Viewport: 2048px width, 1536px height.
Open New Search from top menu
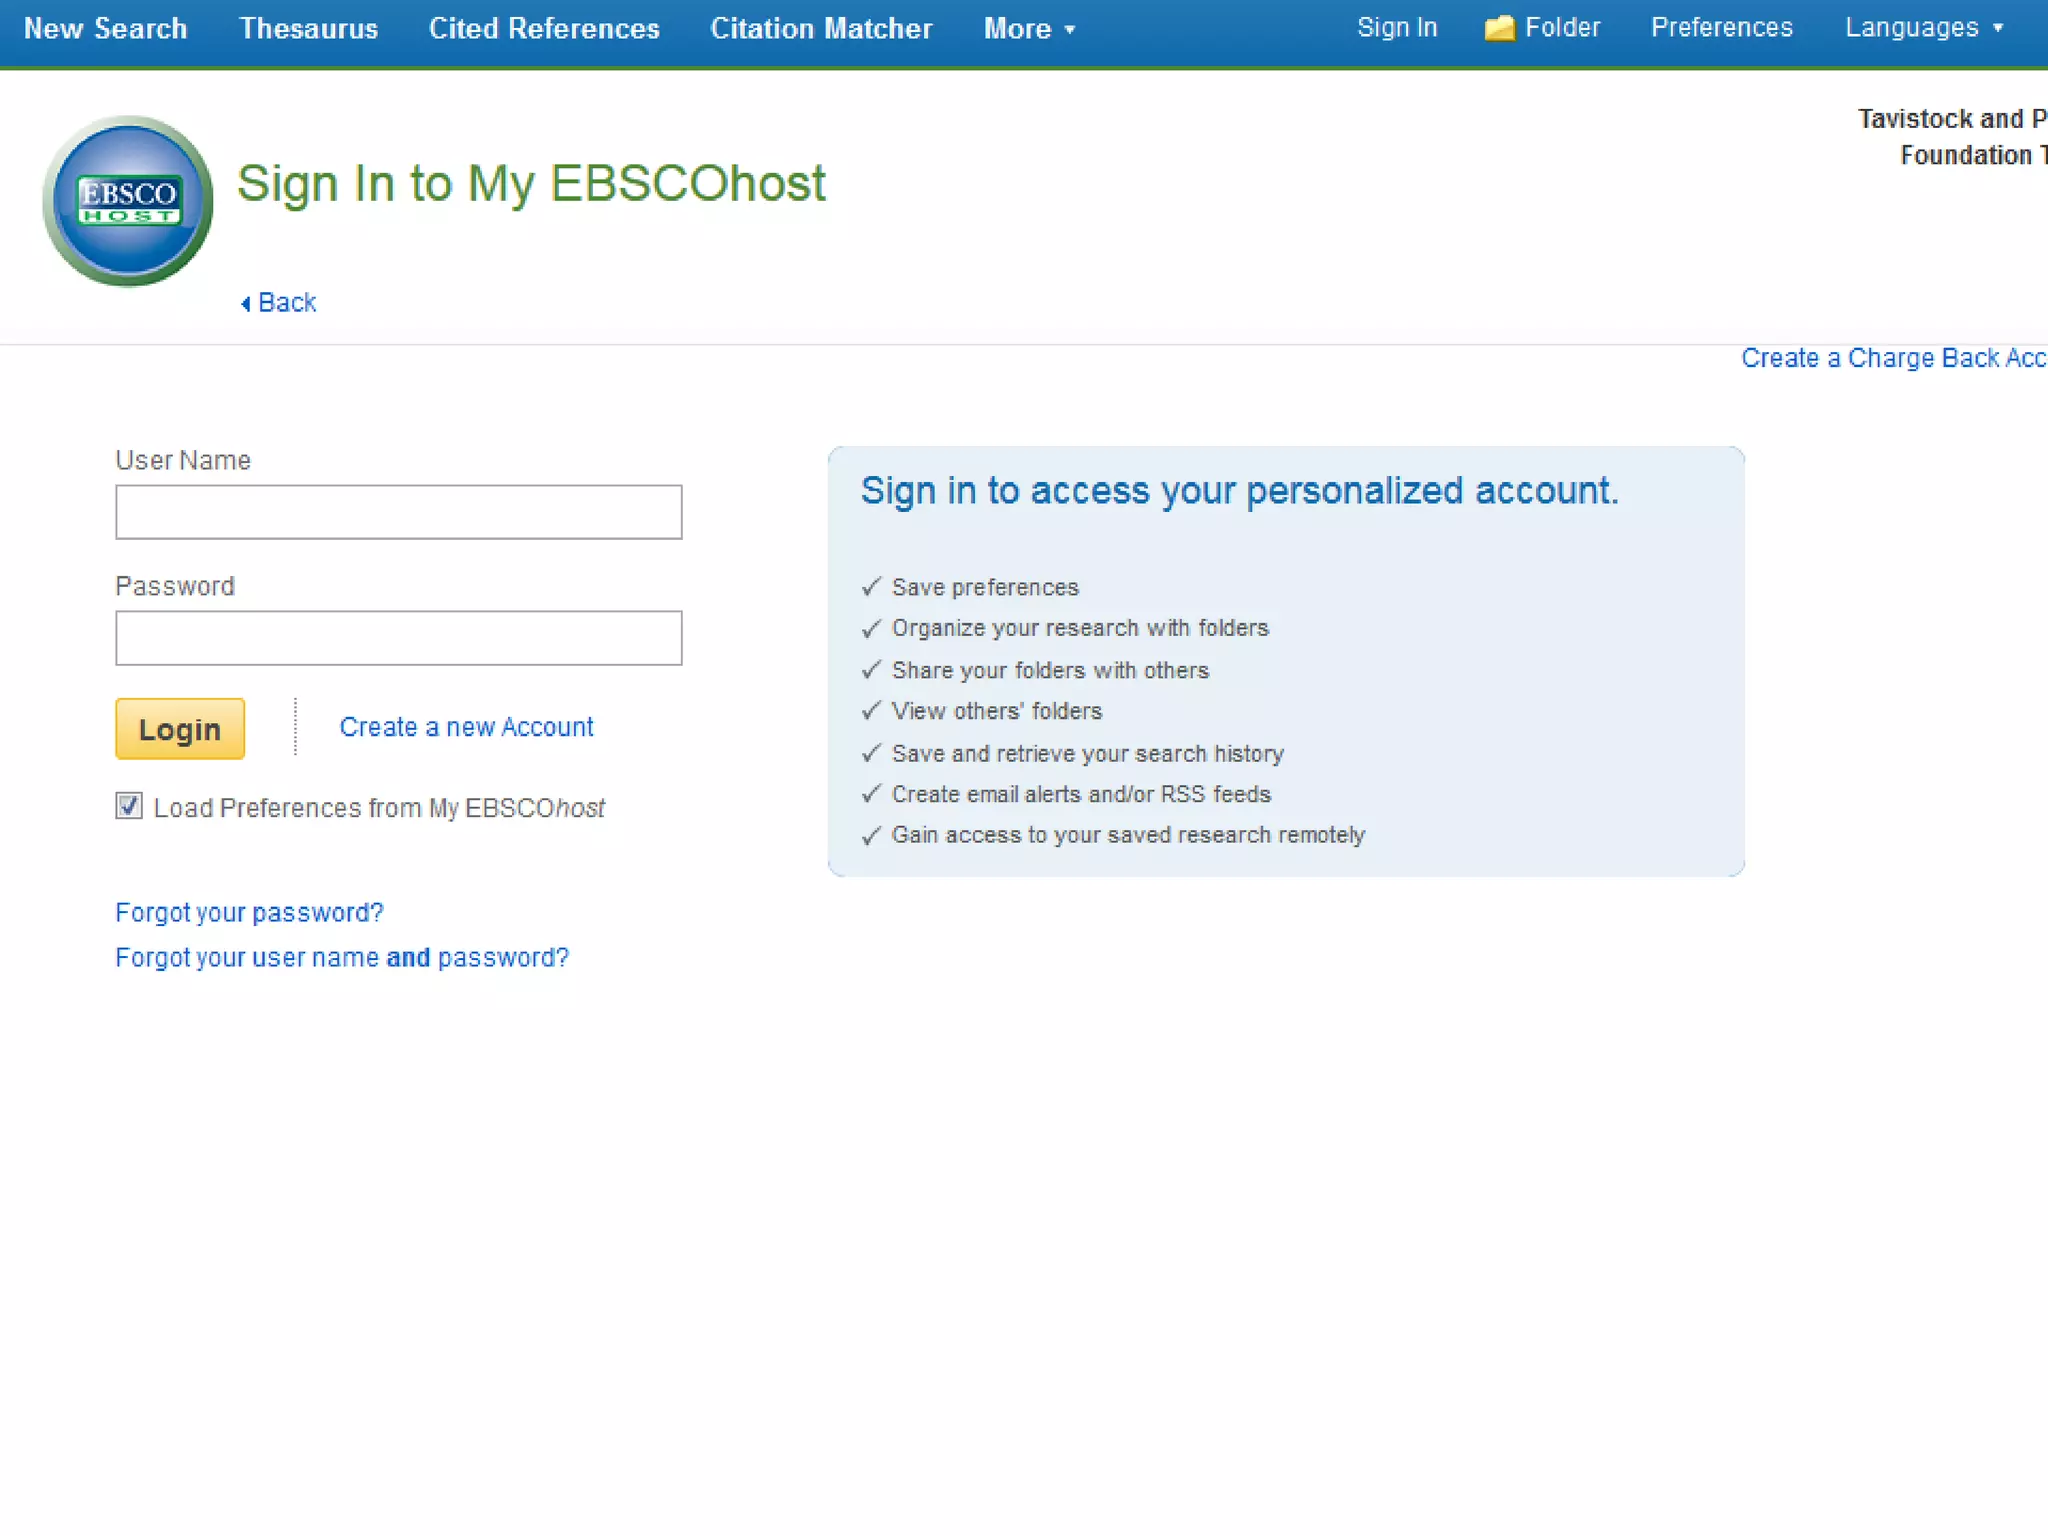[x=105, y=29]
